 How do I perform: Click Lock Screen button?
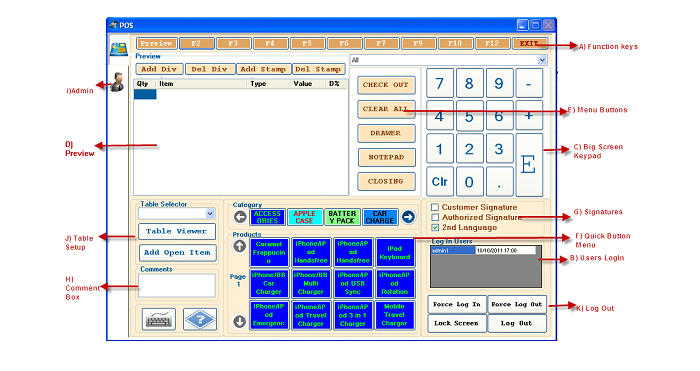pyautogui.click(x=457, y=323)
